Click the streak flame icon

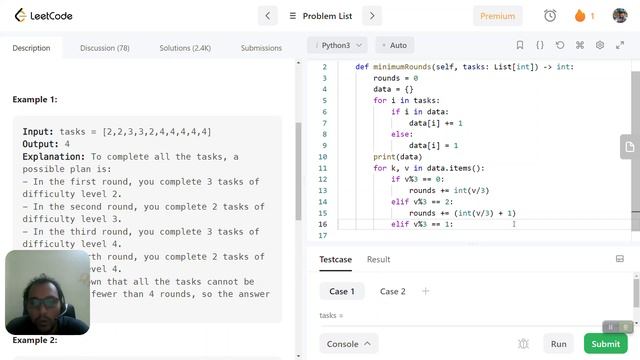point(580,16)
